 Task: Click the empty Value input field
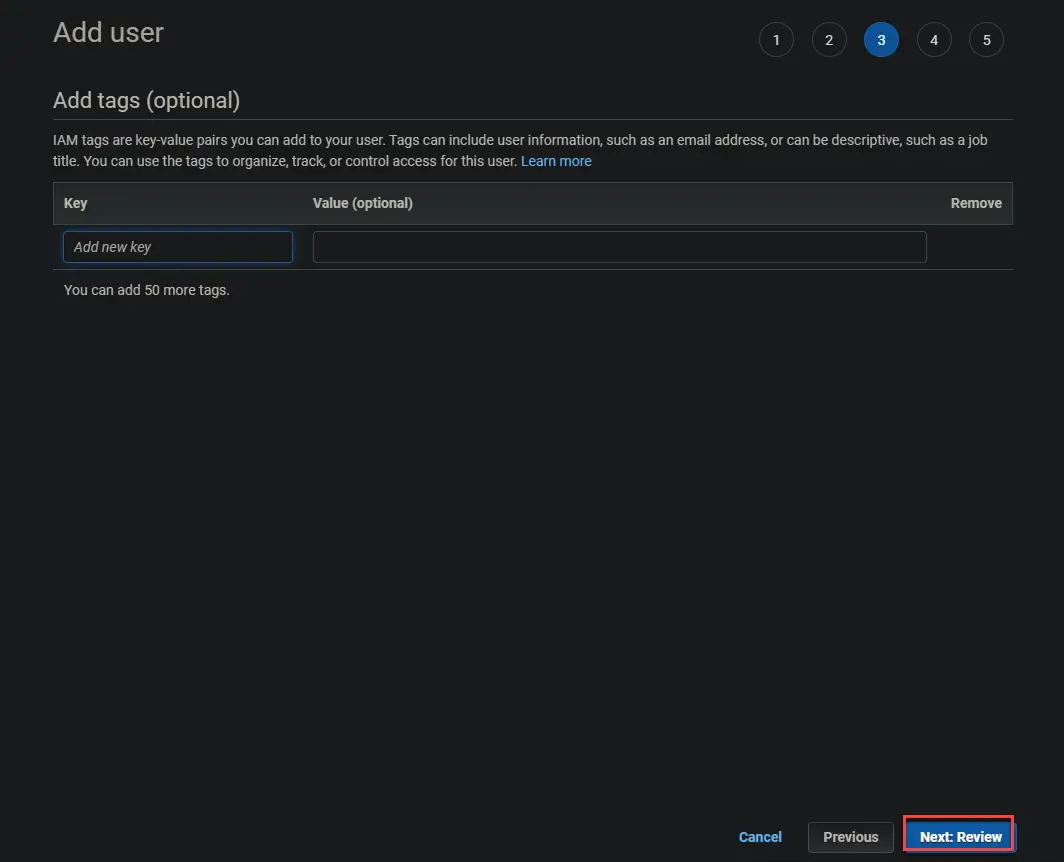click(x=619, y=246)
